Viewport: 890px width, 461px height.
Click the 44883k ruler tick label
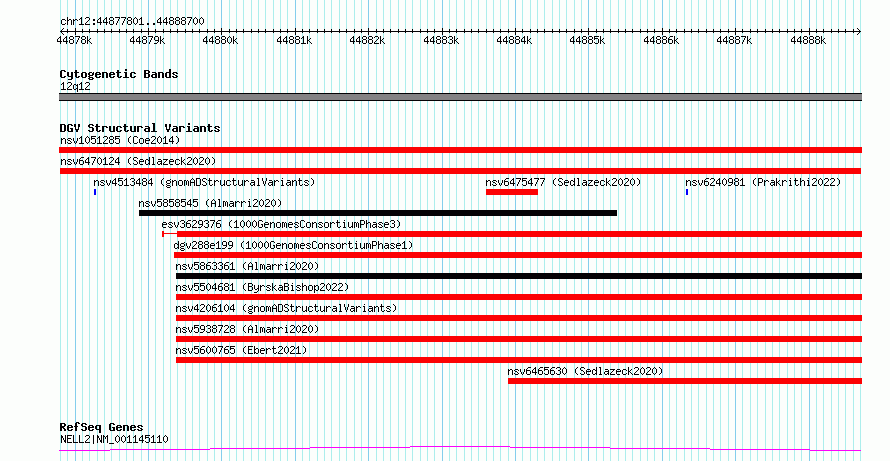tap(441, 40)
